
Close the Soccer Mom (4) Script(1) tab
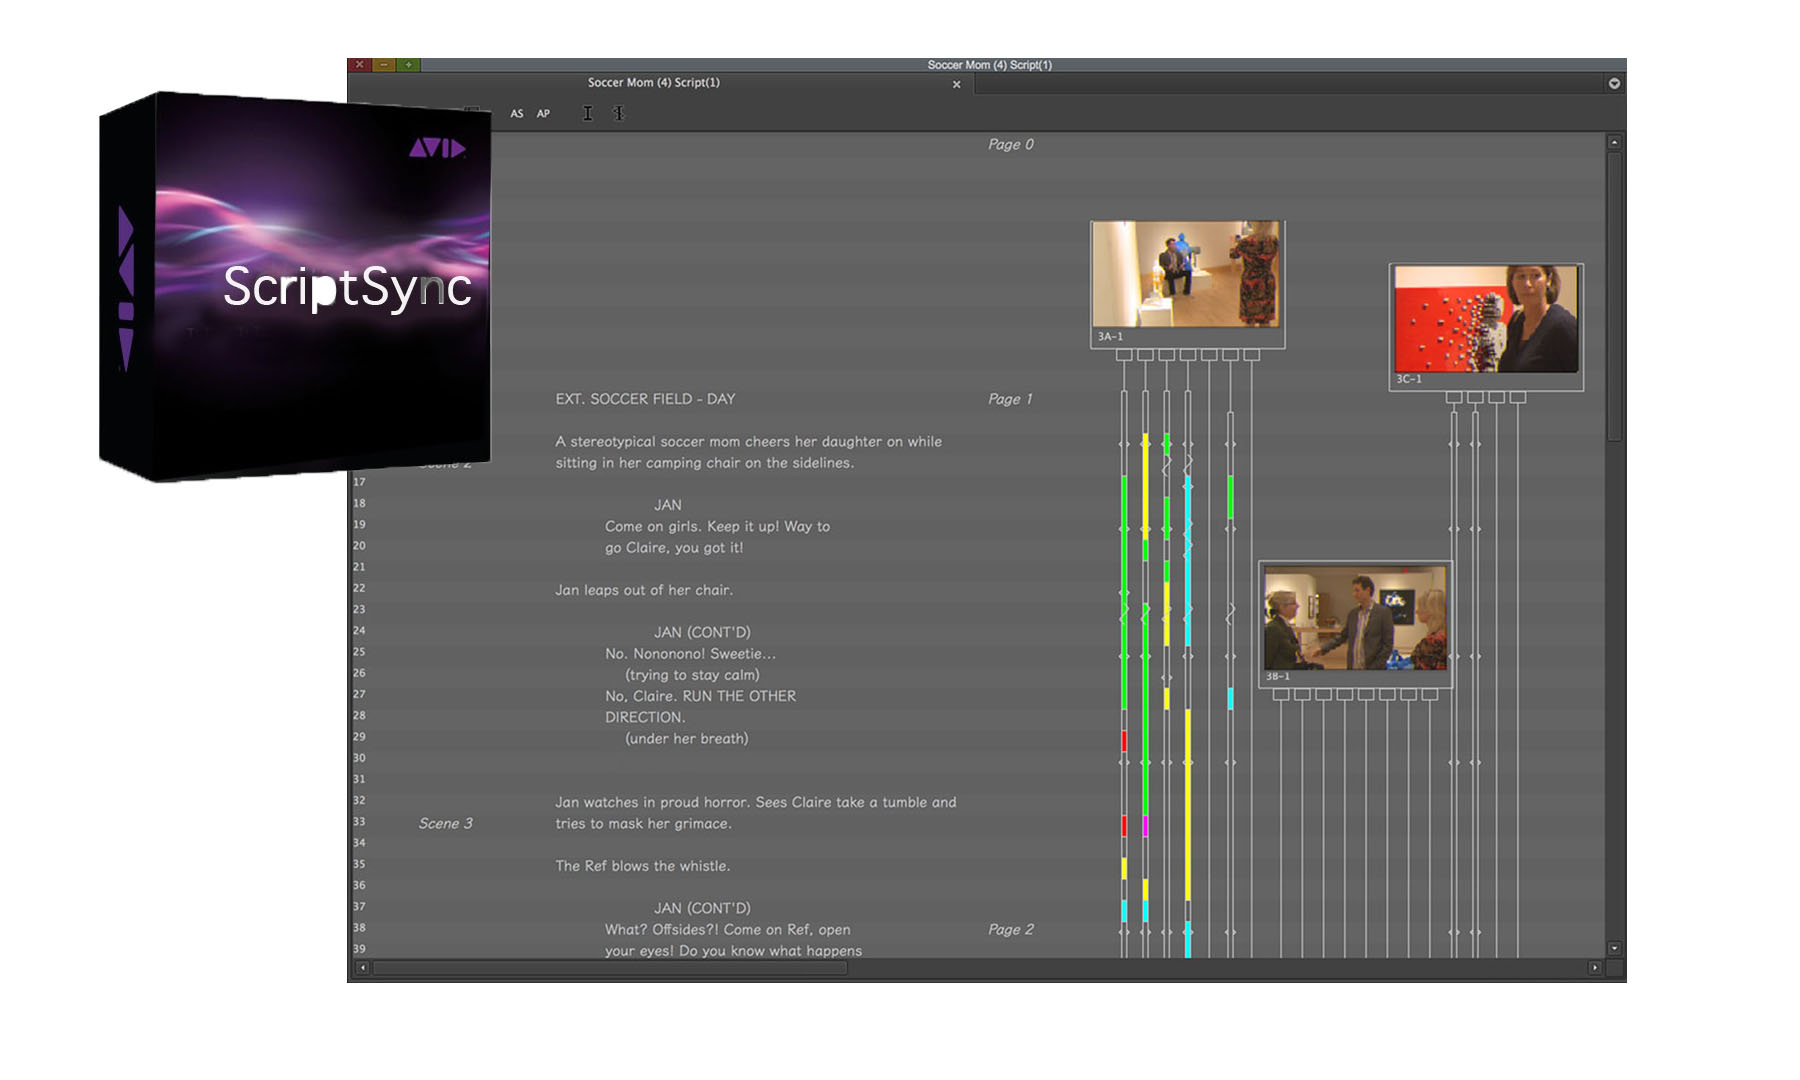[x=957, y=84]
